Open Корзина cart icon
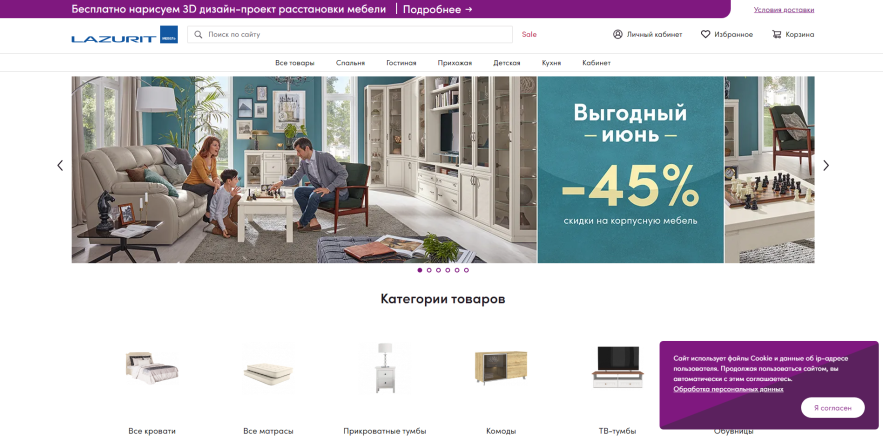The image size is (883, 436). (777, 34)
